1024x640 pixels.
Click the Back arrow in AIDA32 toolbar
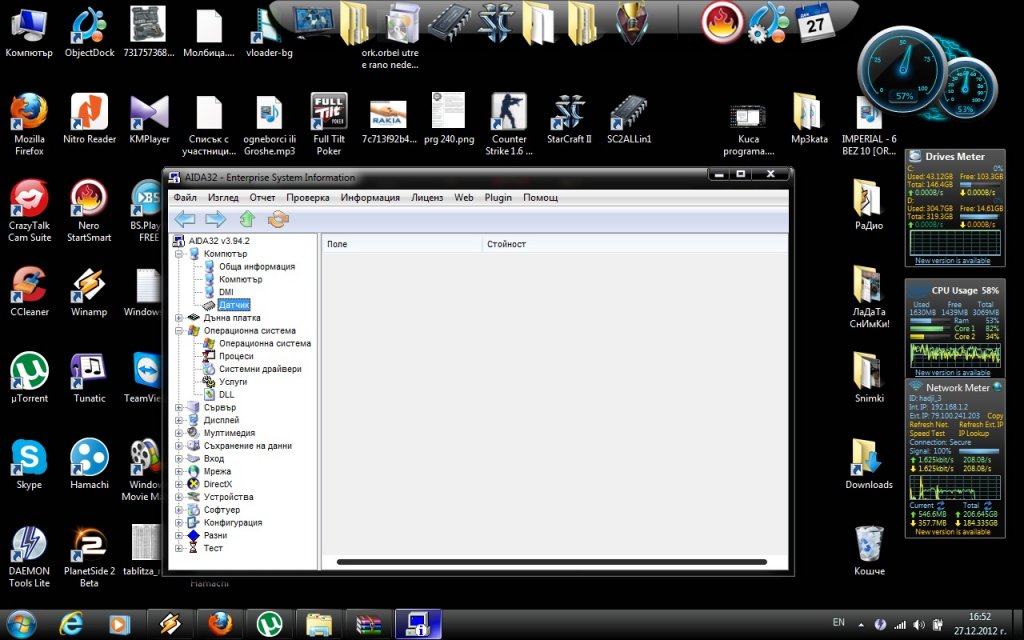[185, 219]
